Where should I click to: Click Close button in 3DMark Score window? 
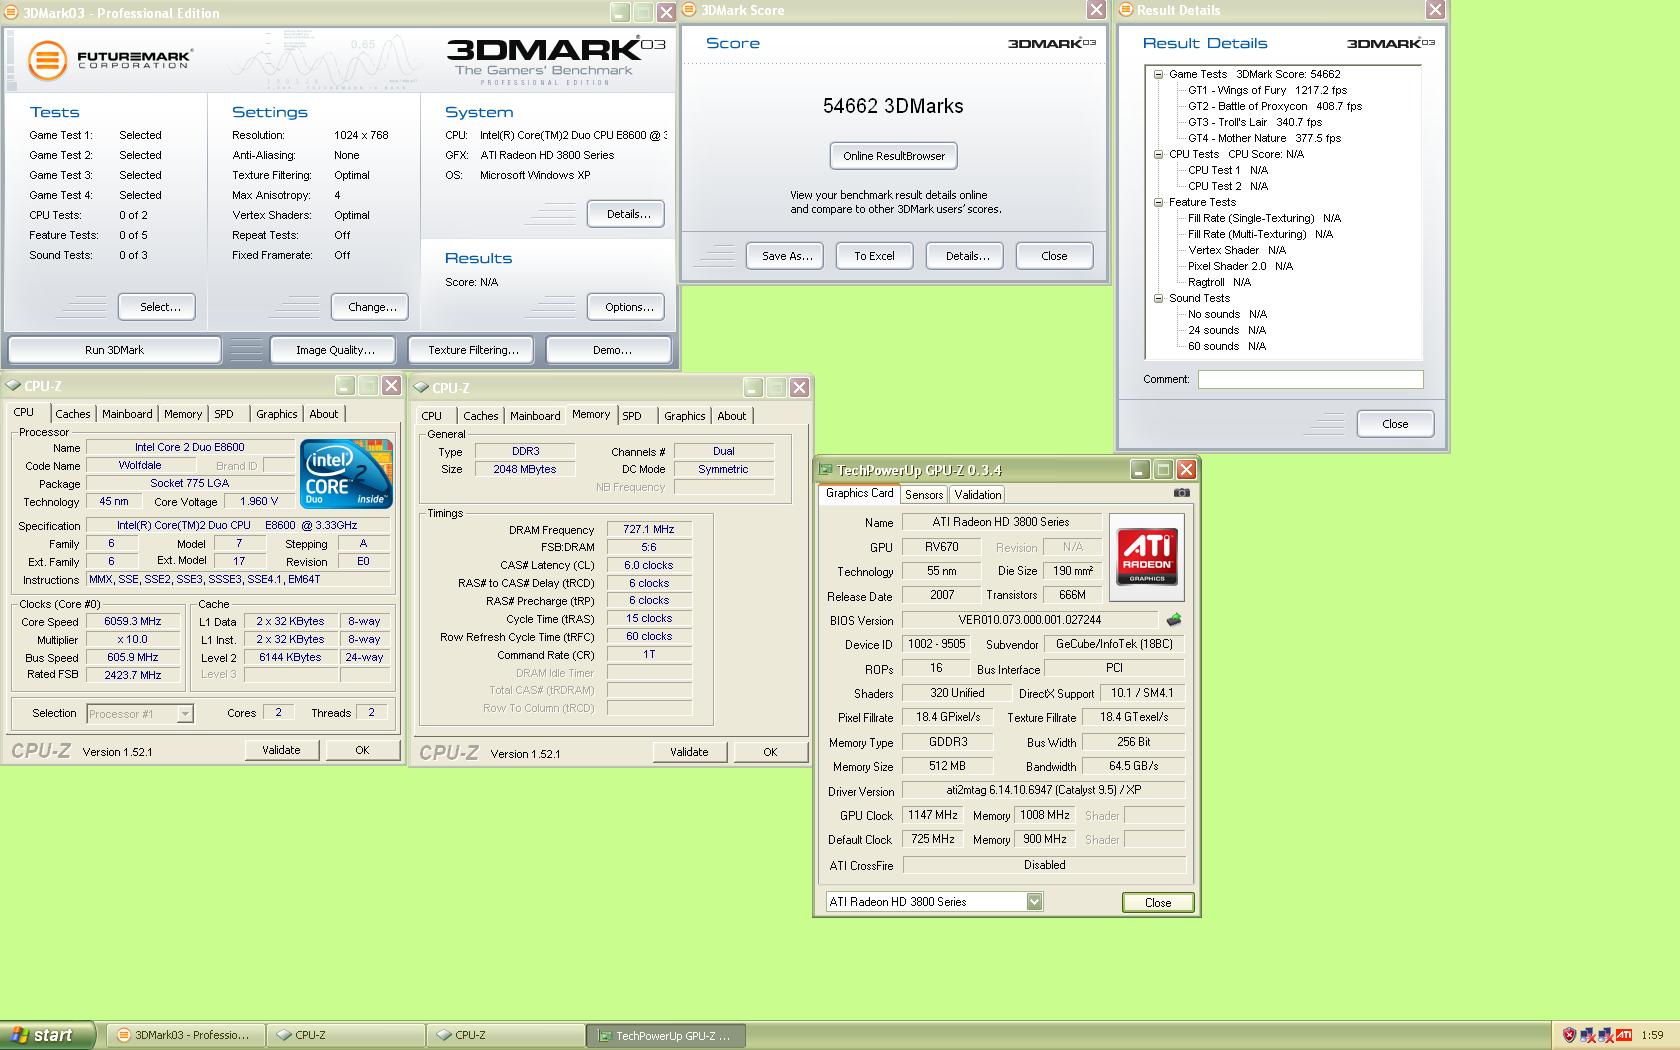tap(1054, 256)
